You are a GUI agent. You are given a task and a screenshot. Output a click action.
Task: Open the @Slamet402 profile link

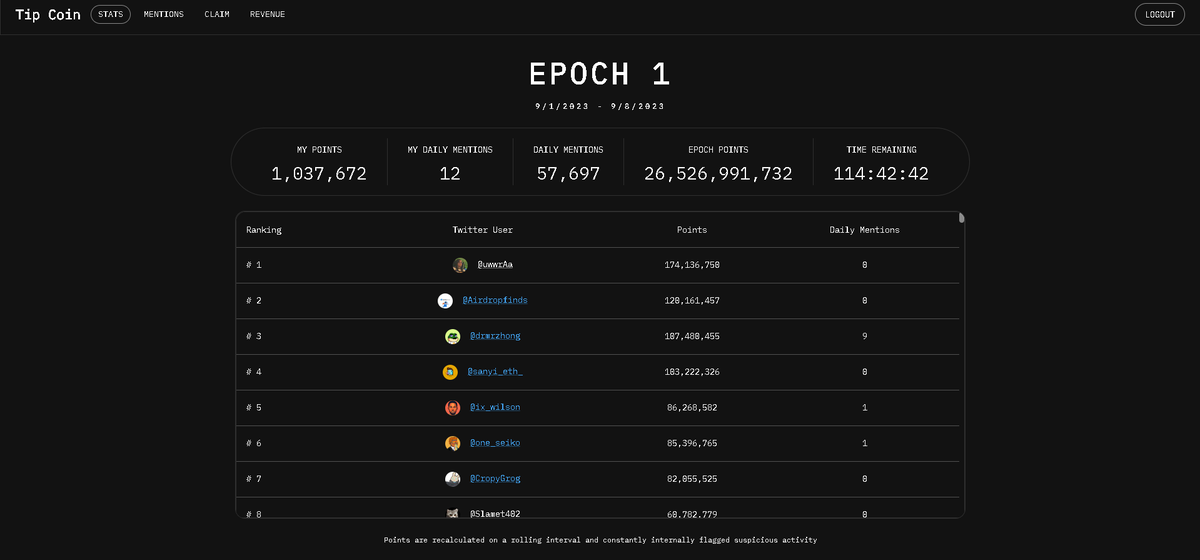[x=495, y=514]
